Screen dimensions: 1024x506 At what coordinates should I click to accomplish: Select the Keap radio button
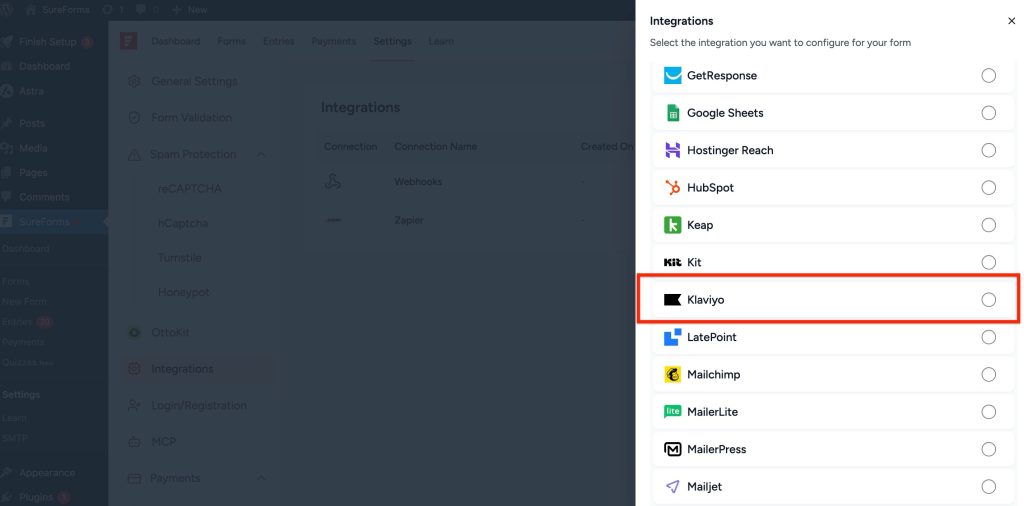point(989,225)
